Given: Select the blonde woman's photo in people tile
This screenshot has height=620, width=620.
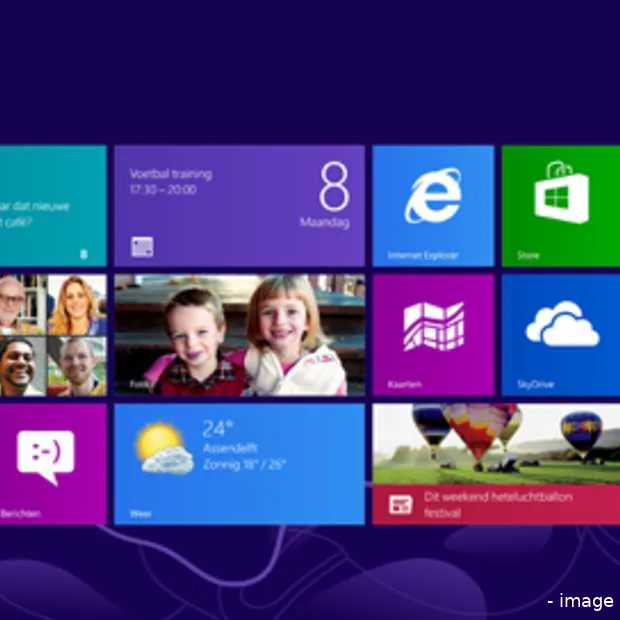Looking at the screenshot, I should 77,305.
